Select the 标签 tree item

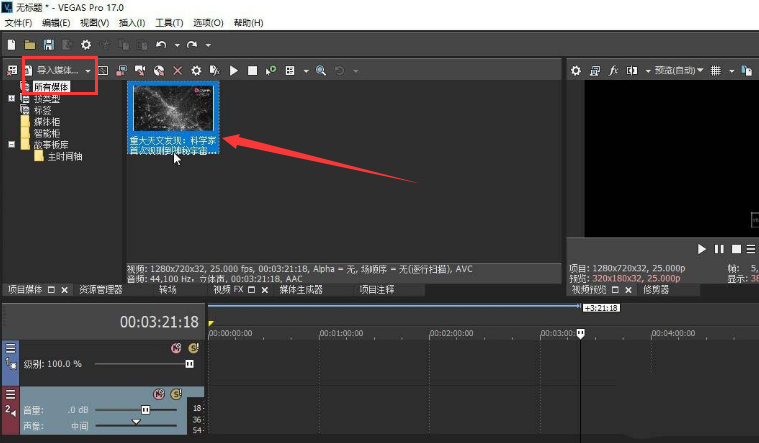pyautogui.click(x=42, y=110)
